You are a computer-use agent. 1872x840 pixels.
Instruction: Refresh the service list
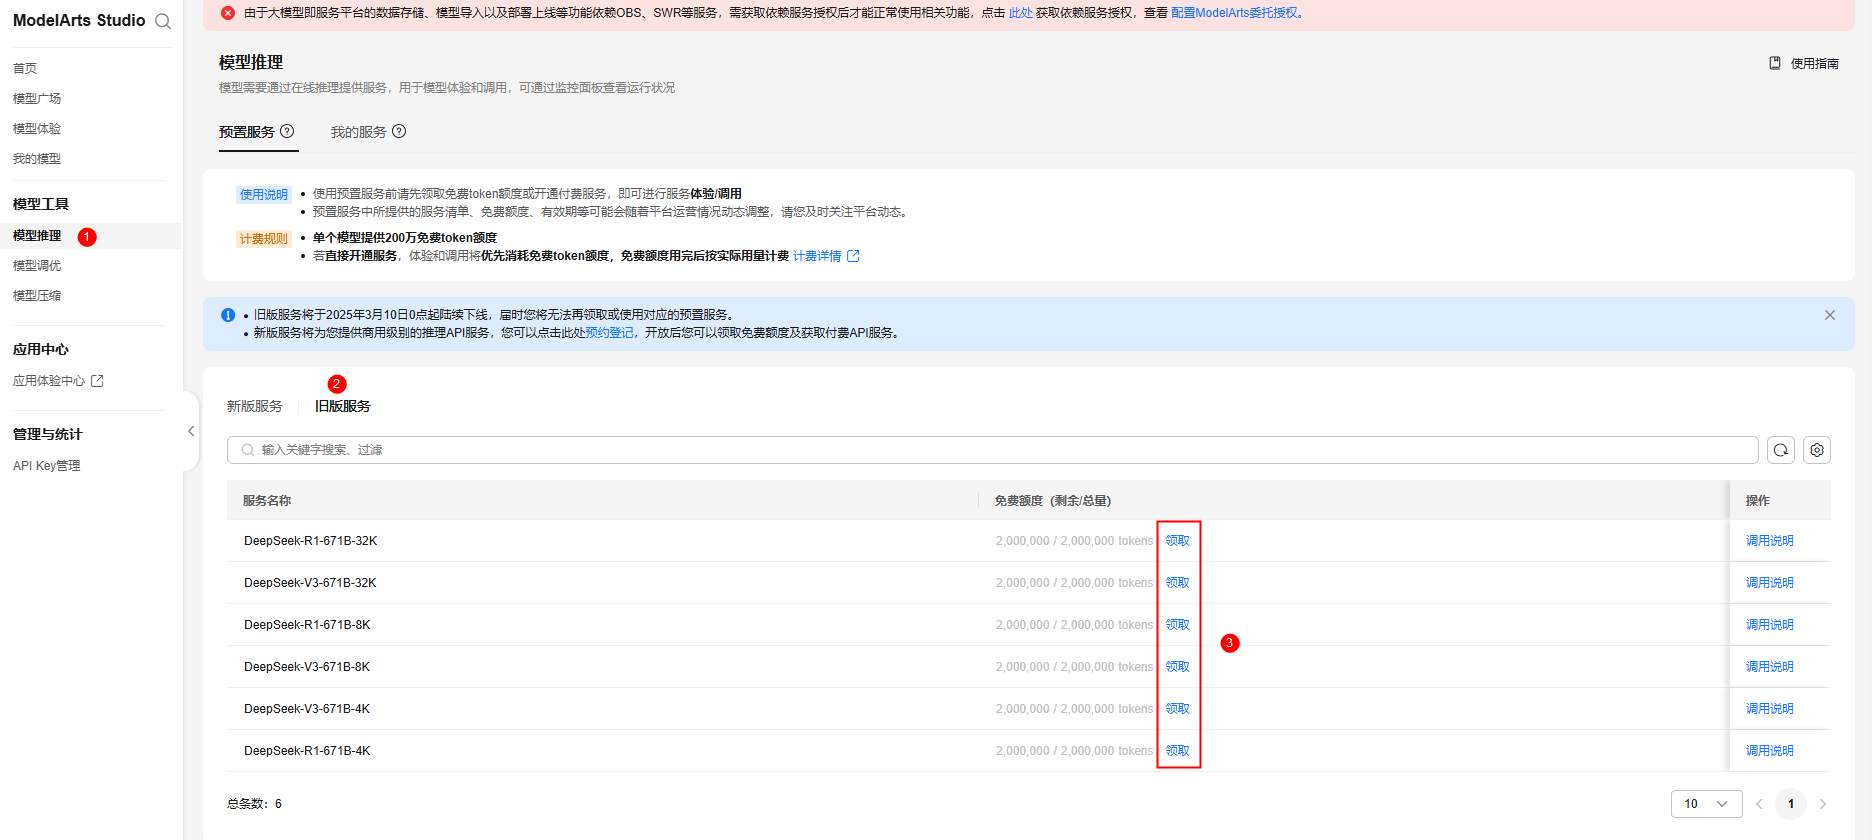(1781, 450)
